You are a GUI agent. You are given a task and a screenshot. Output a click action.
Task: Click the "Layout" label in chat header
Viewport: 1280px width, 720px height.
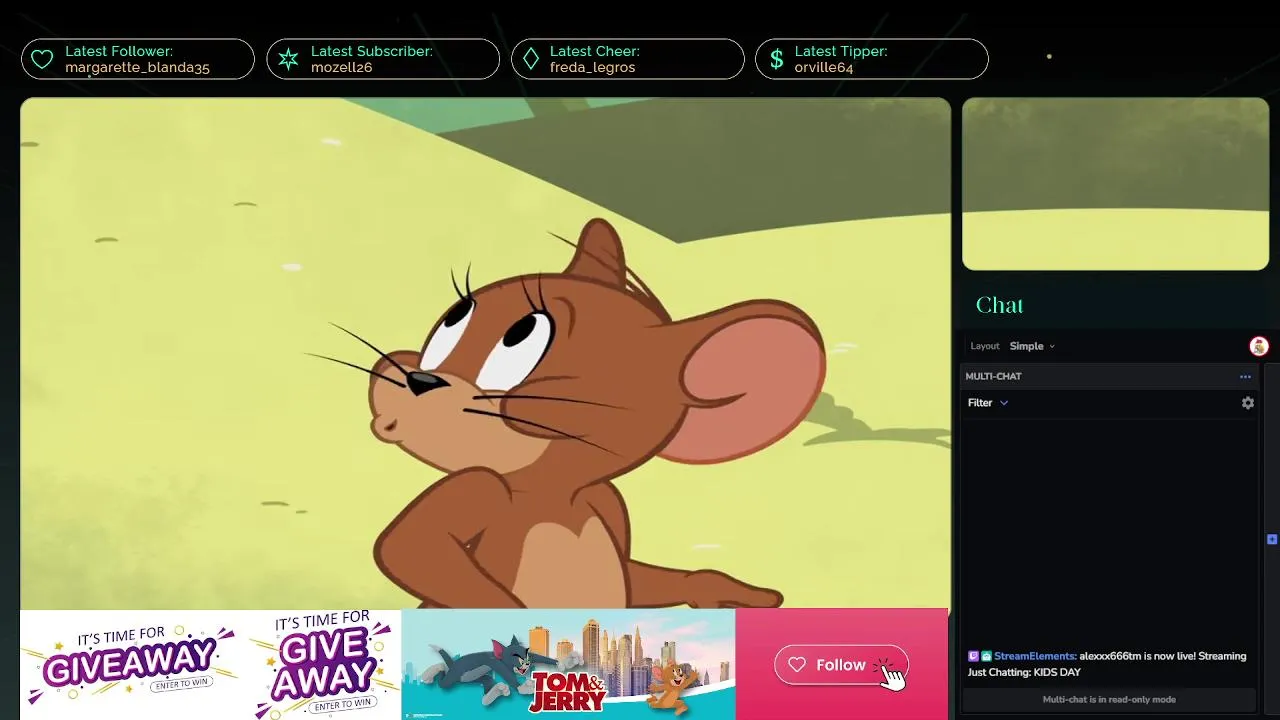point(985,346)
